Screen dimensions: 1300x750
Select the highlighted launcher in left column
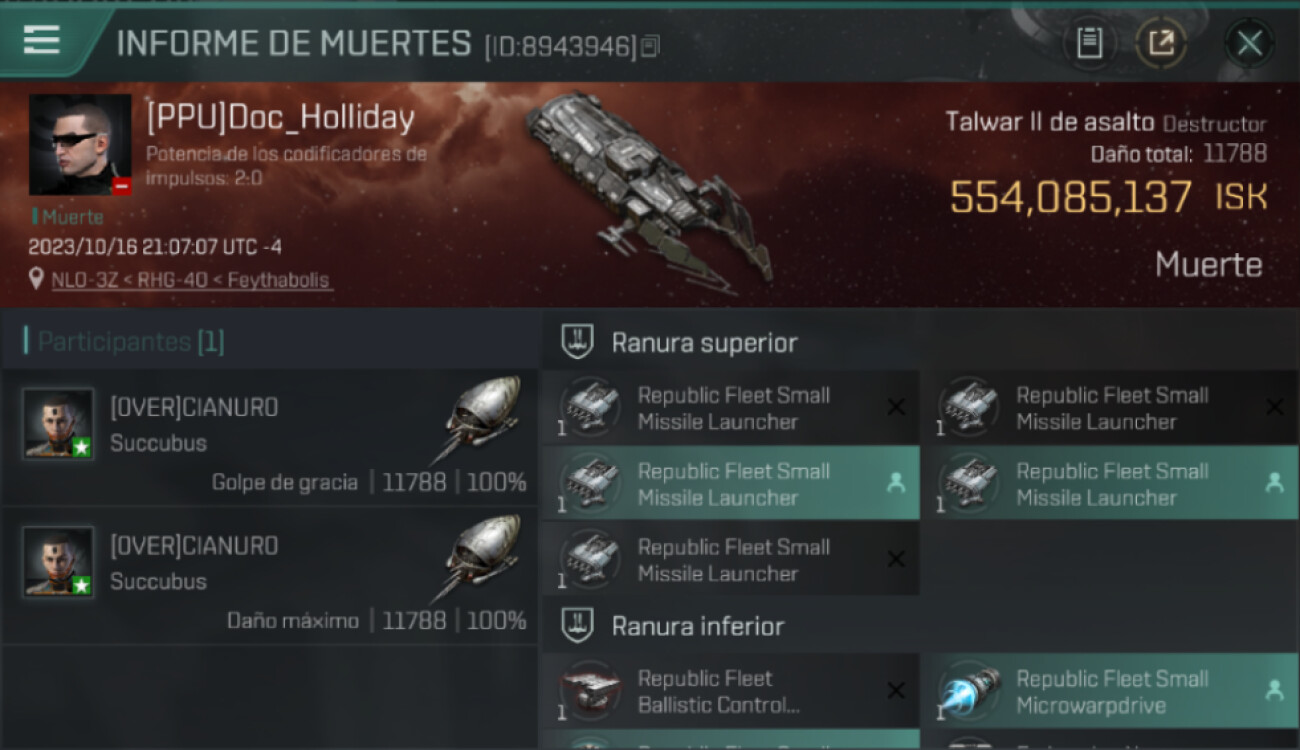[731, 484]
